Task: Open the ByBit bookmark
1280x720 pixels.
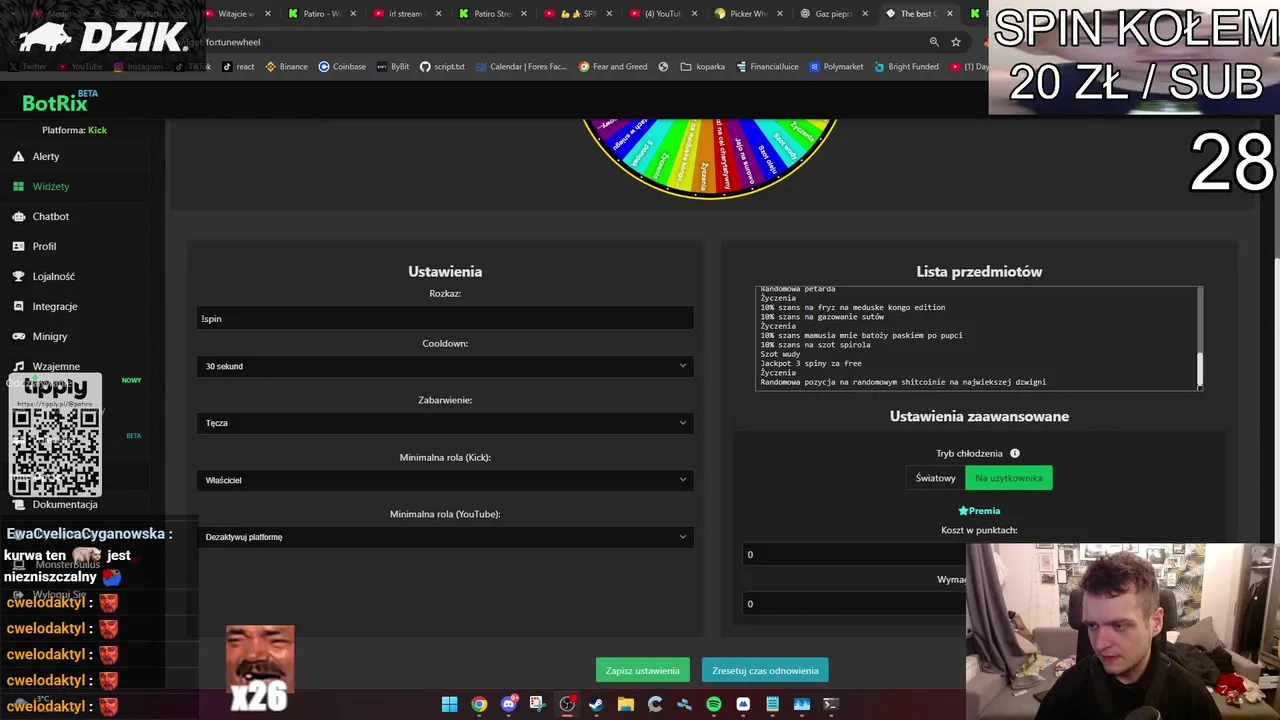Action: [x=393, y=67]
